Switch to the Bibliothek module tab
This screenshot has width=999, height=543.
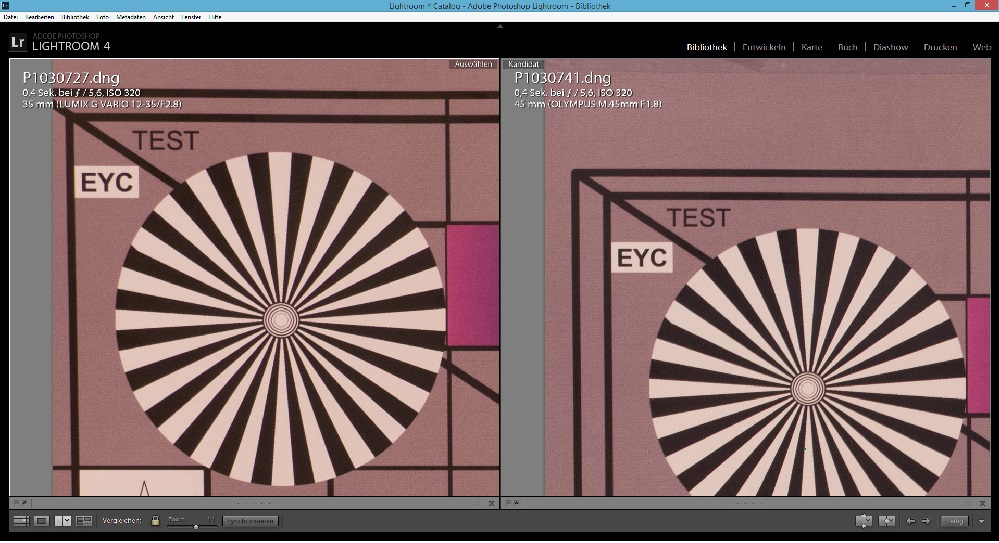pos(707,47)
